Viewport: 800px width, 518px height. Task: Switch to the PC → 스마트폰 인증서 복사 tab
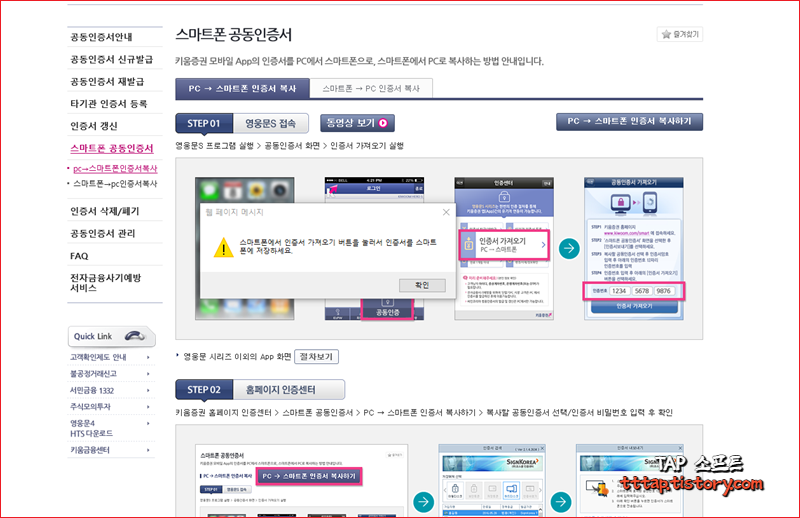(242, 88)
